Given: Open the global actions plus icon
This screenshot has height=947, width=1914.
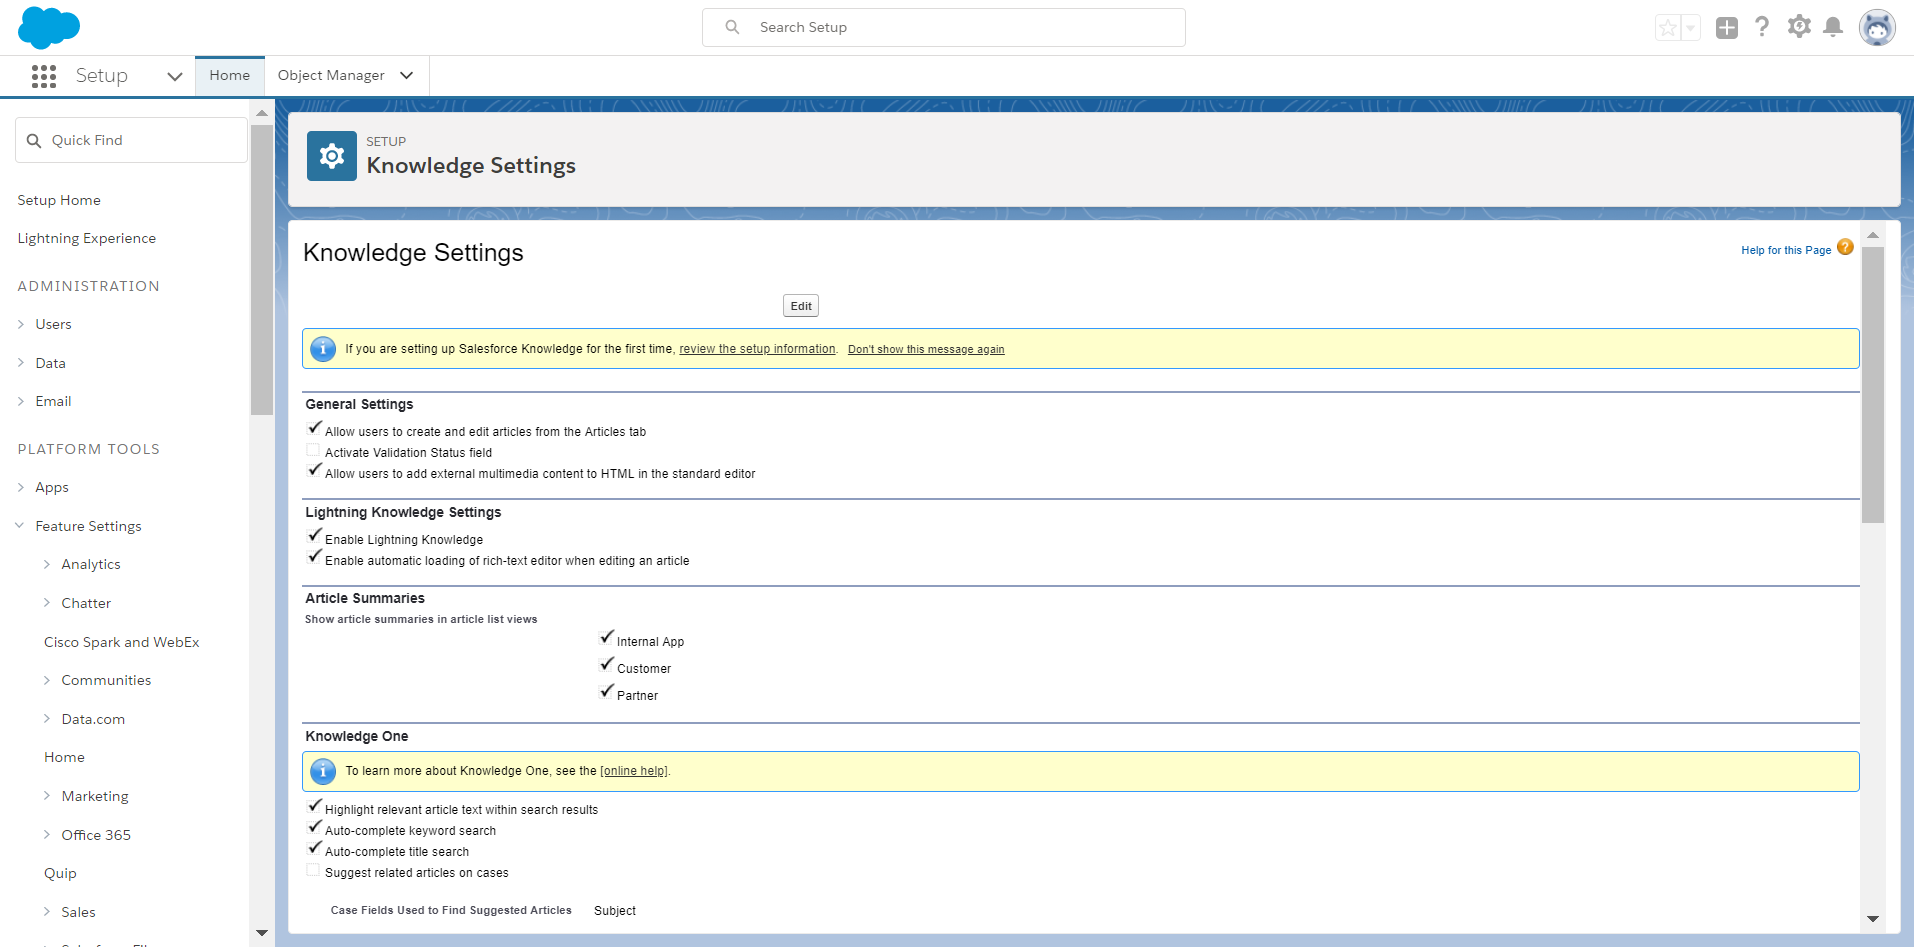Looking at the screenshot, I should click(x=1726, y=28).
